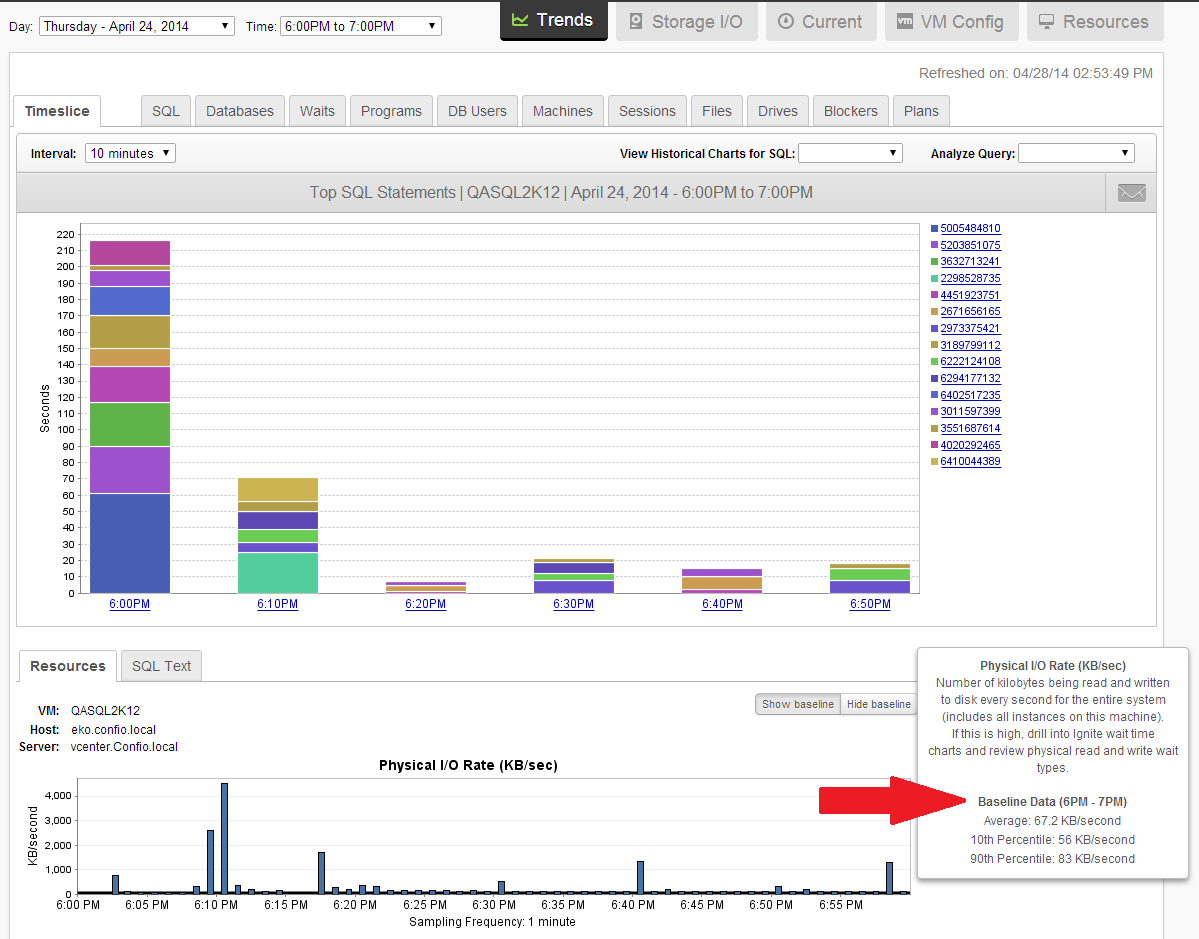Click the 6:10PM timeslice link
The height and width of the screenshot is (939, 1199).
278,604
